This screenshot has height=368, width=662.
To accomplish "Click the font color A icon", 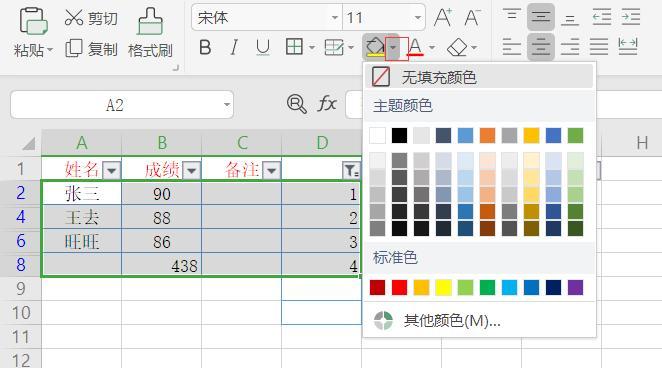I will click(x=415, y=47).
